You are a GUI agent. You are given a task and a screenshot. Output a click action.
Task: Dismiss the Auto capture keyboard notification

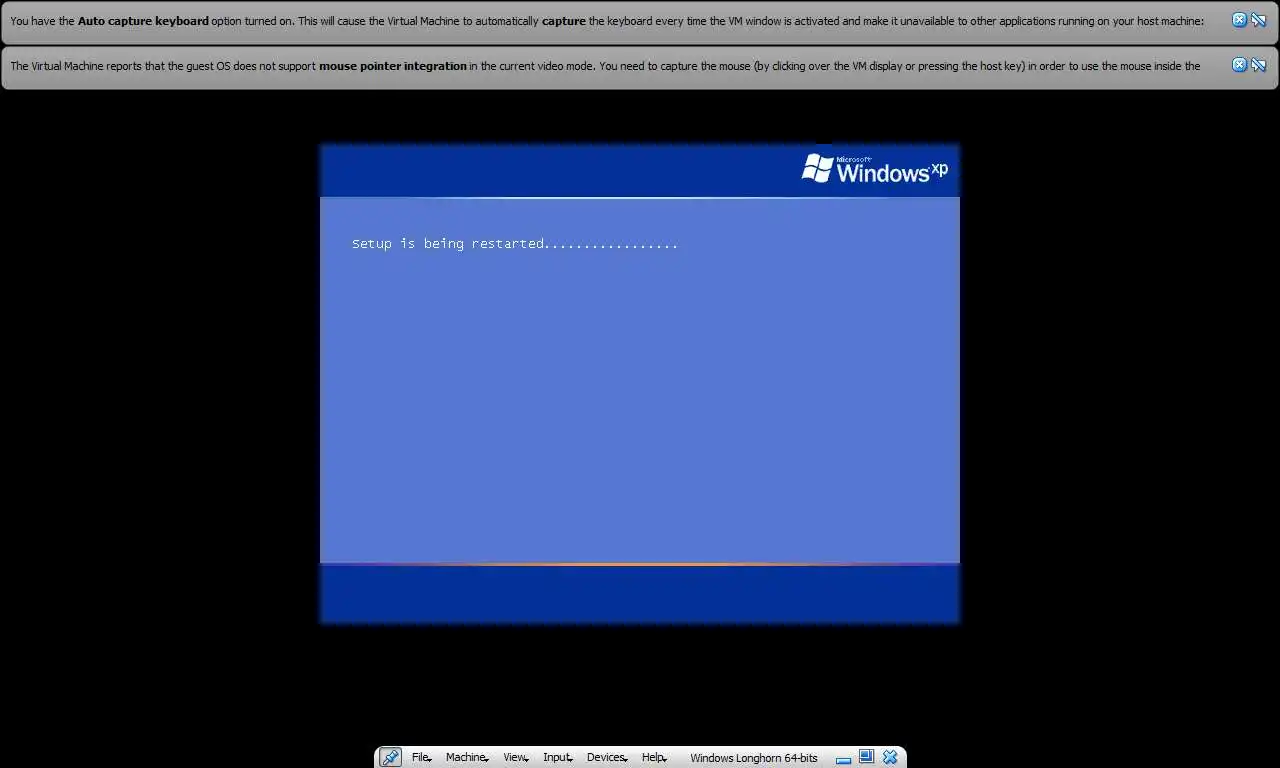[1239, 20]
